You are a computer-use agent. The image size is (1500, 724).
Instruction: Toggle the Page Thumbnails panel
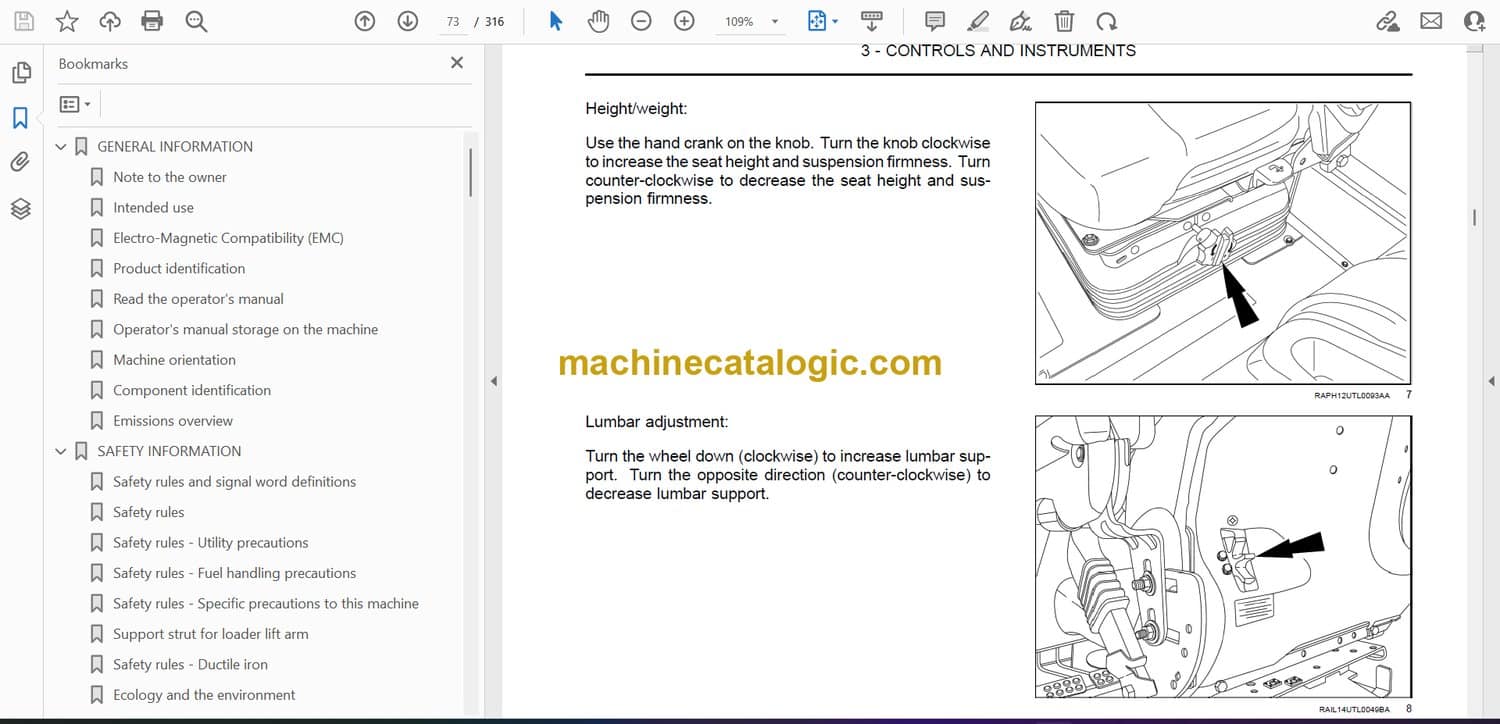coord(20,73)
